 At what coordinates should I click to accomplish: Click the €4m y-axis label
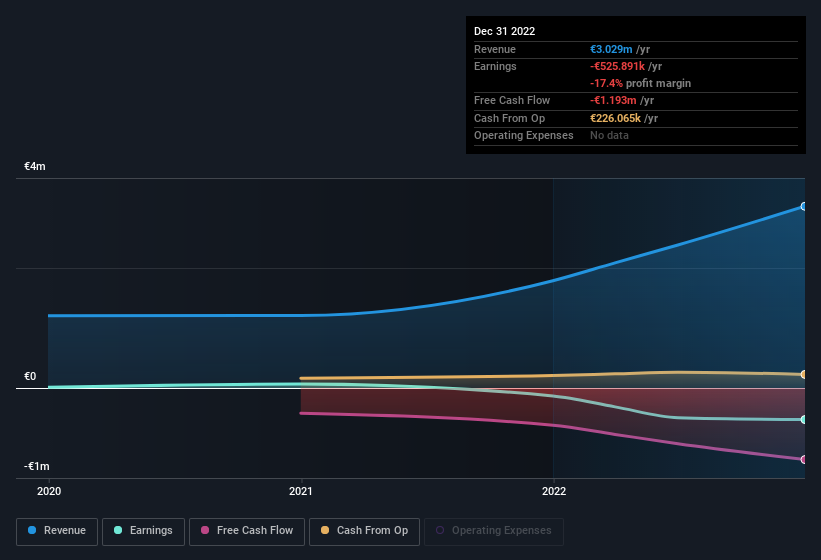pyautogui.click(x=35, y=166)
